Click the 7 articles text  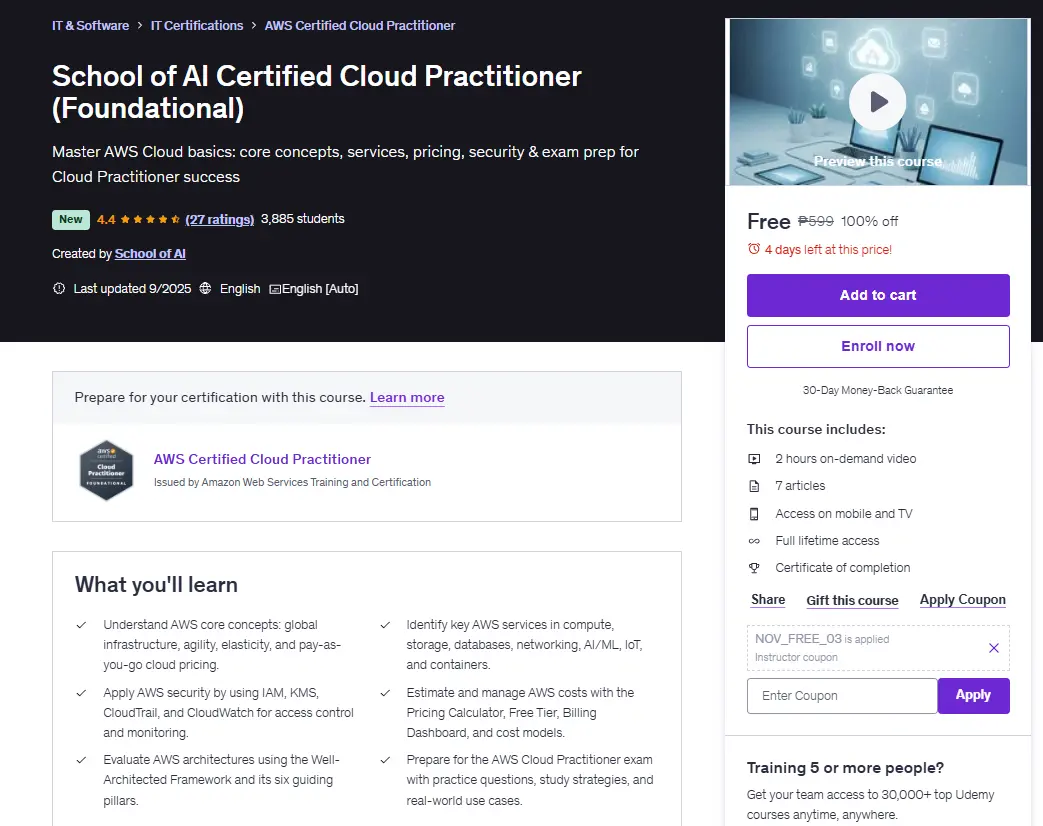(800, 486)
